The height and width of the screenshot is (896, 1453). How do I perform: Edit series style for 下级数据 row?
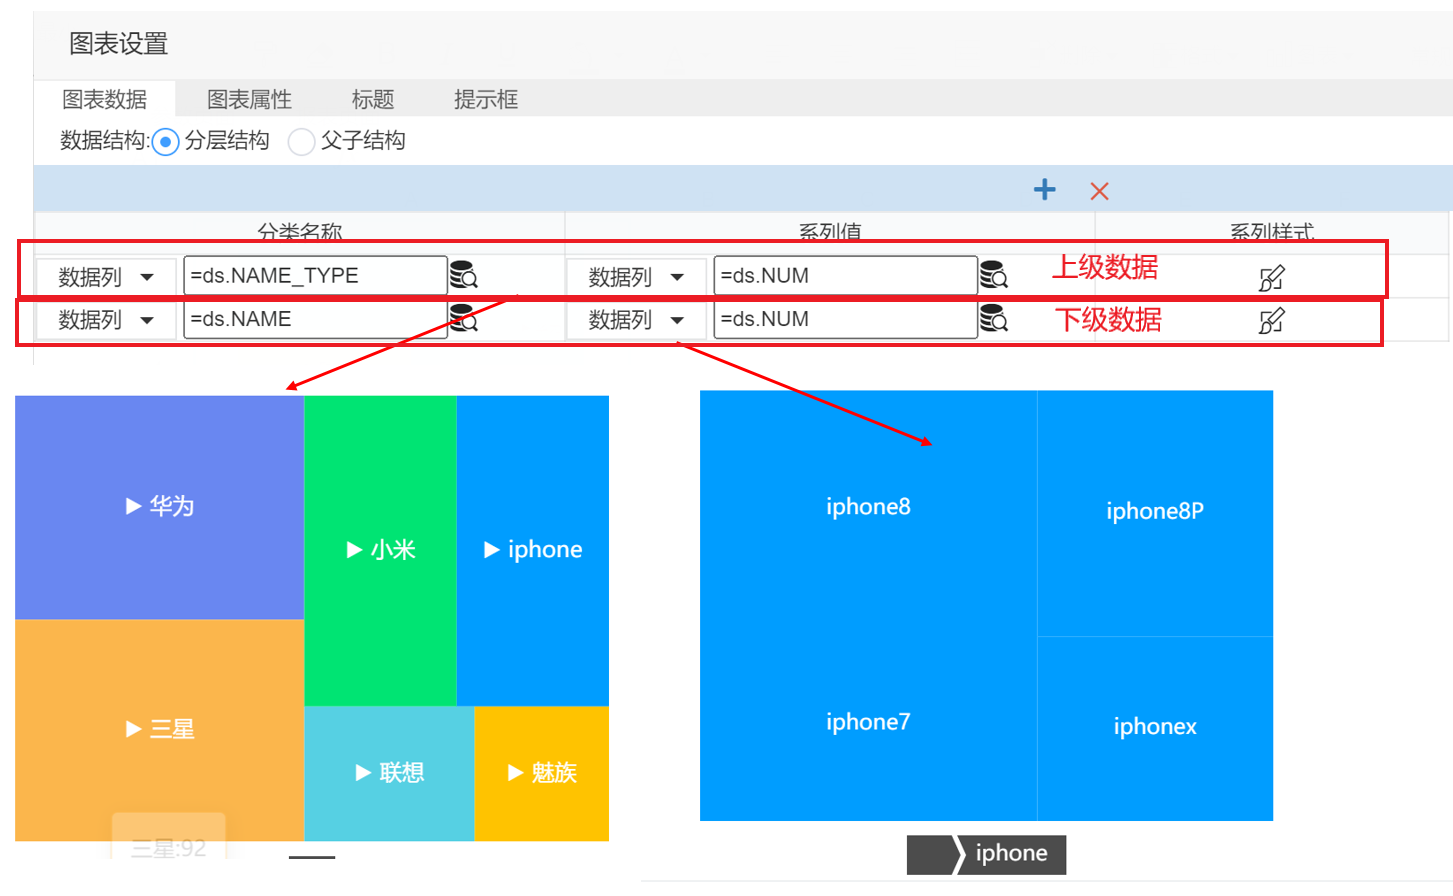(1271, 321)
